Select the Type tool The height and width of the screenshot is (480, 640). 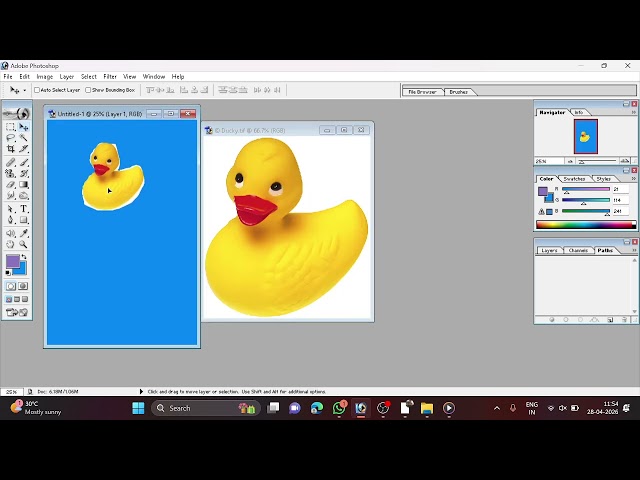[24, 209]
